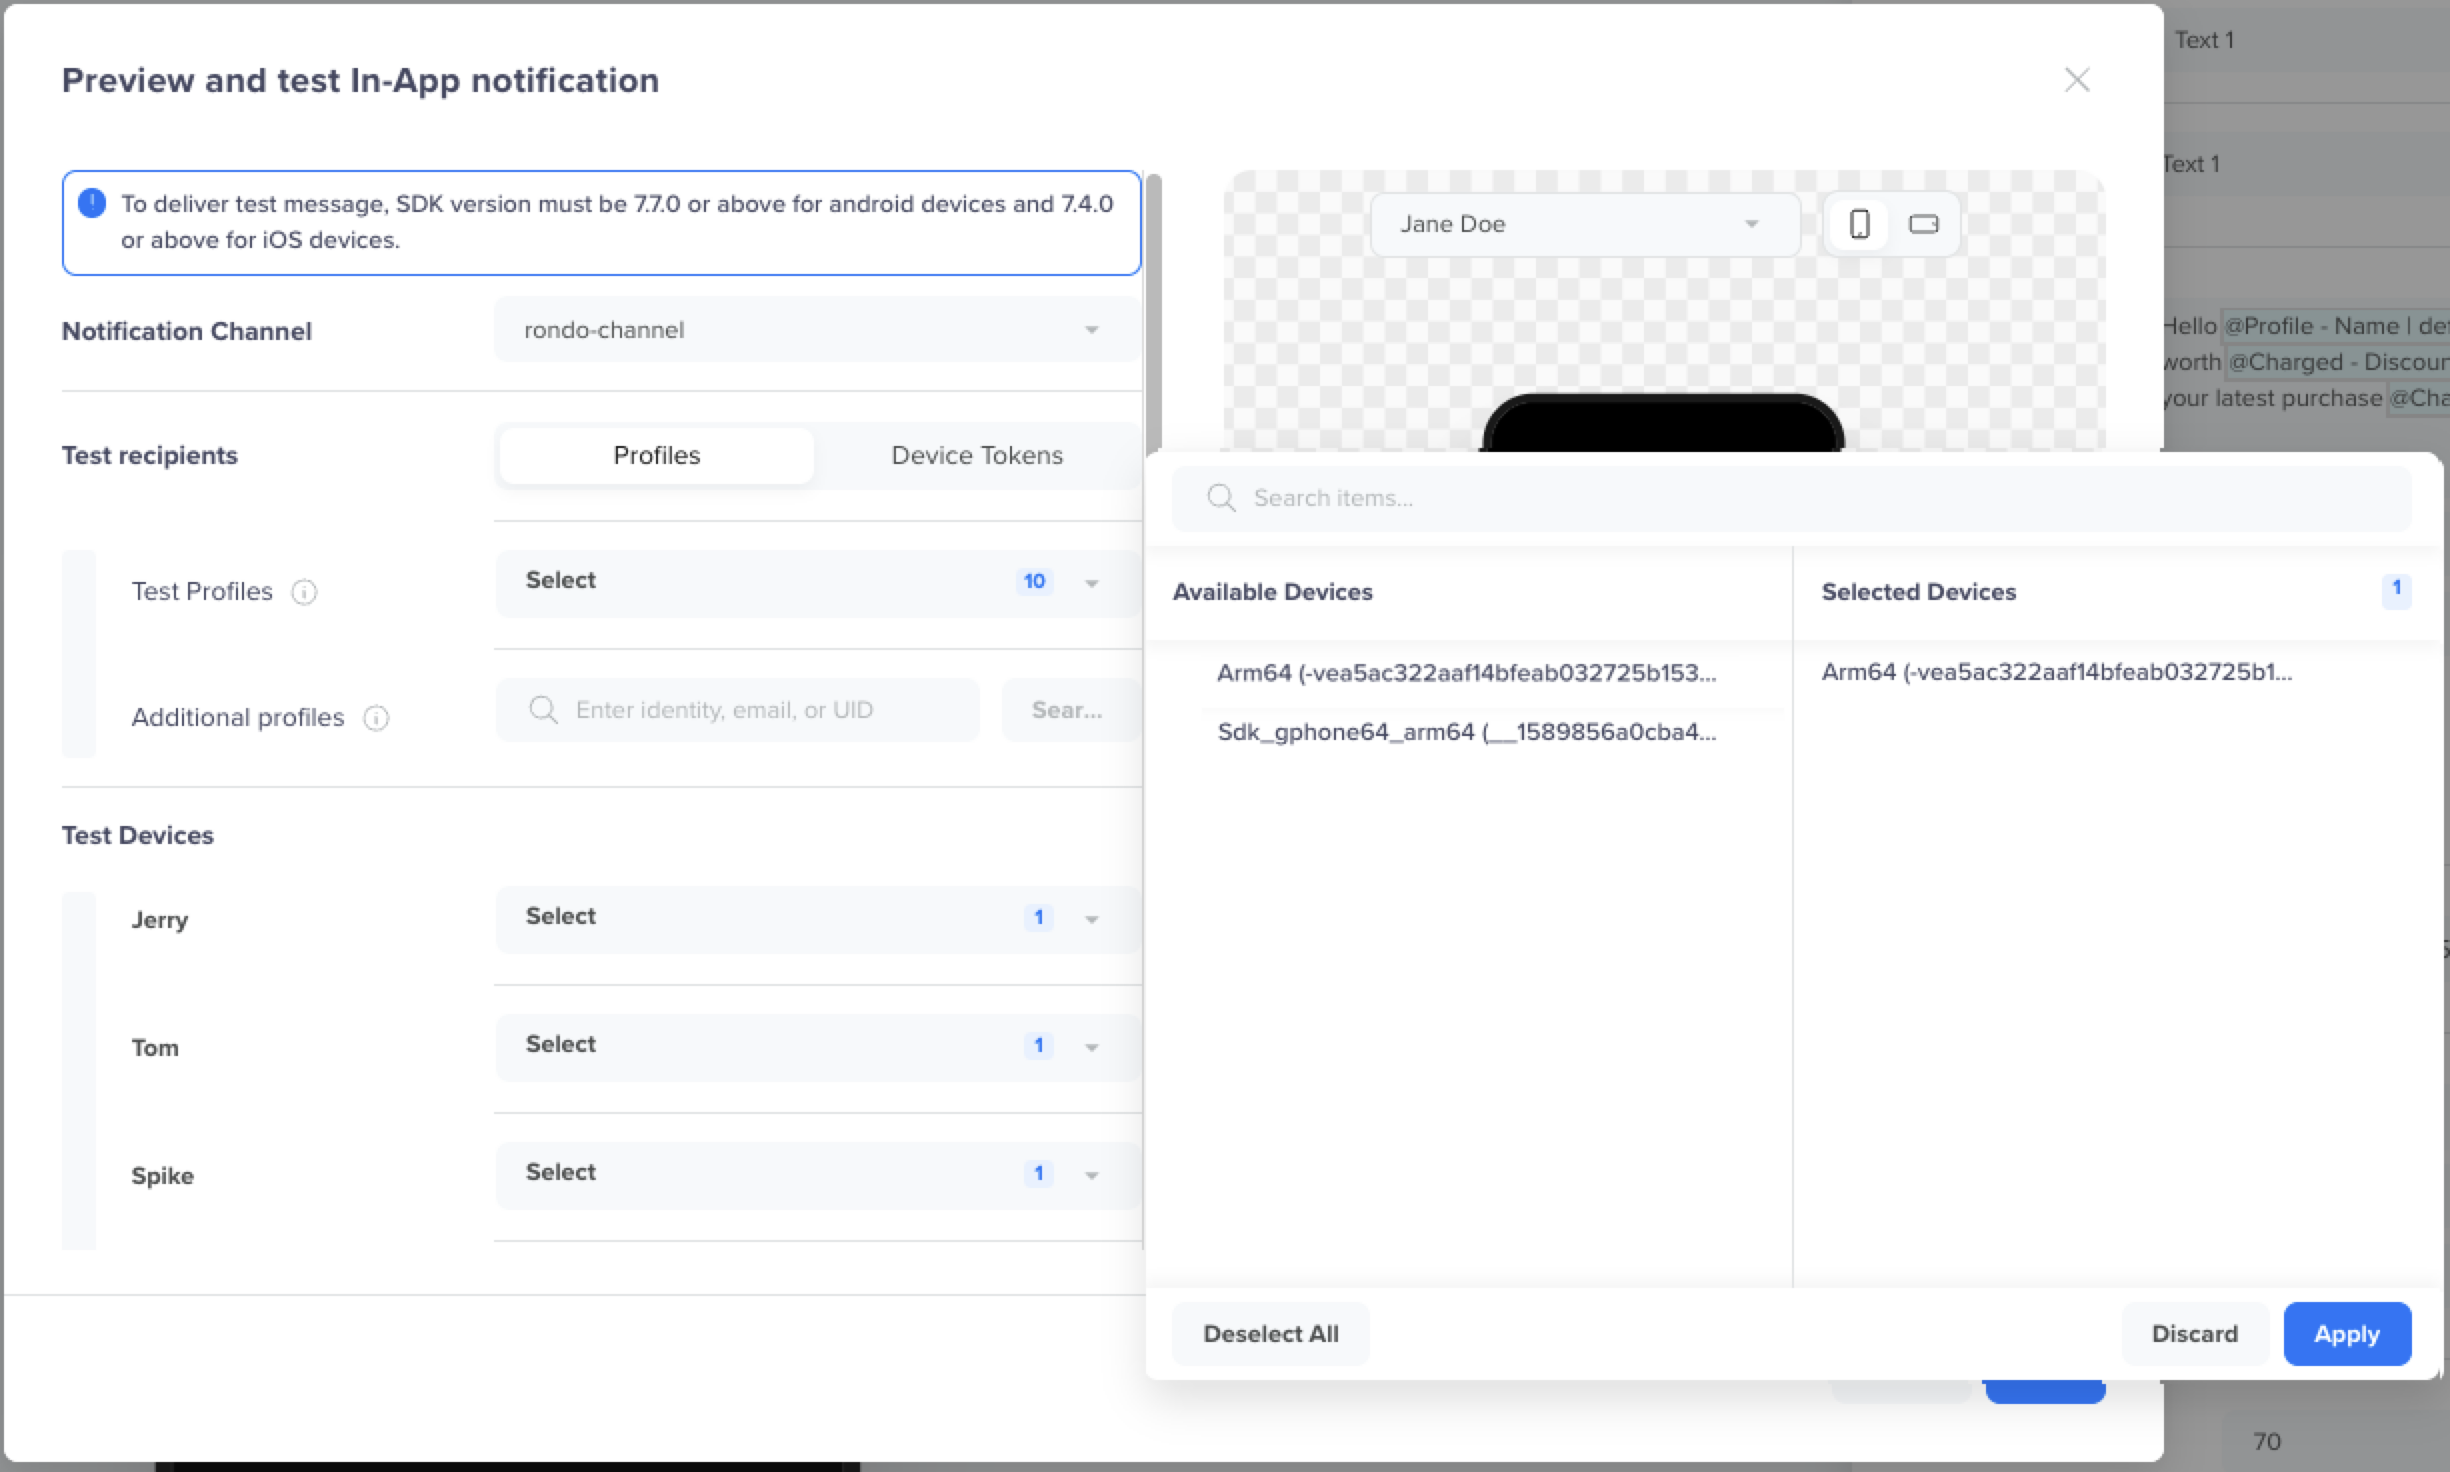The width and height of the screenshot is (2450, 1472).
Task: Switch preview to landscape orientation icon
Action: (x=1923, y=224)
